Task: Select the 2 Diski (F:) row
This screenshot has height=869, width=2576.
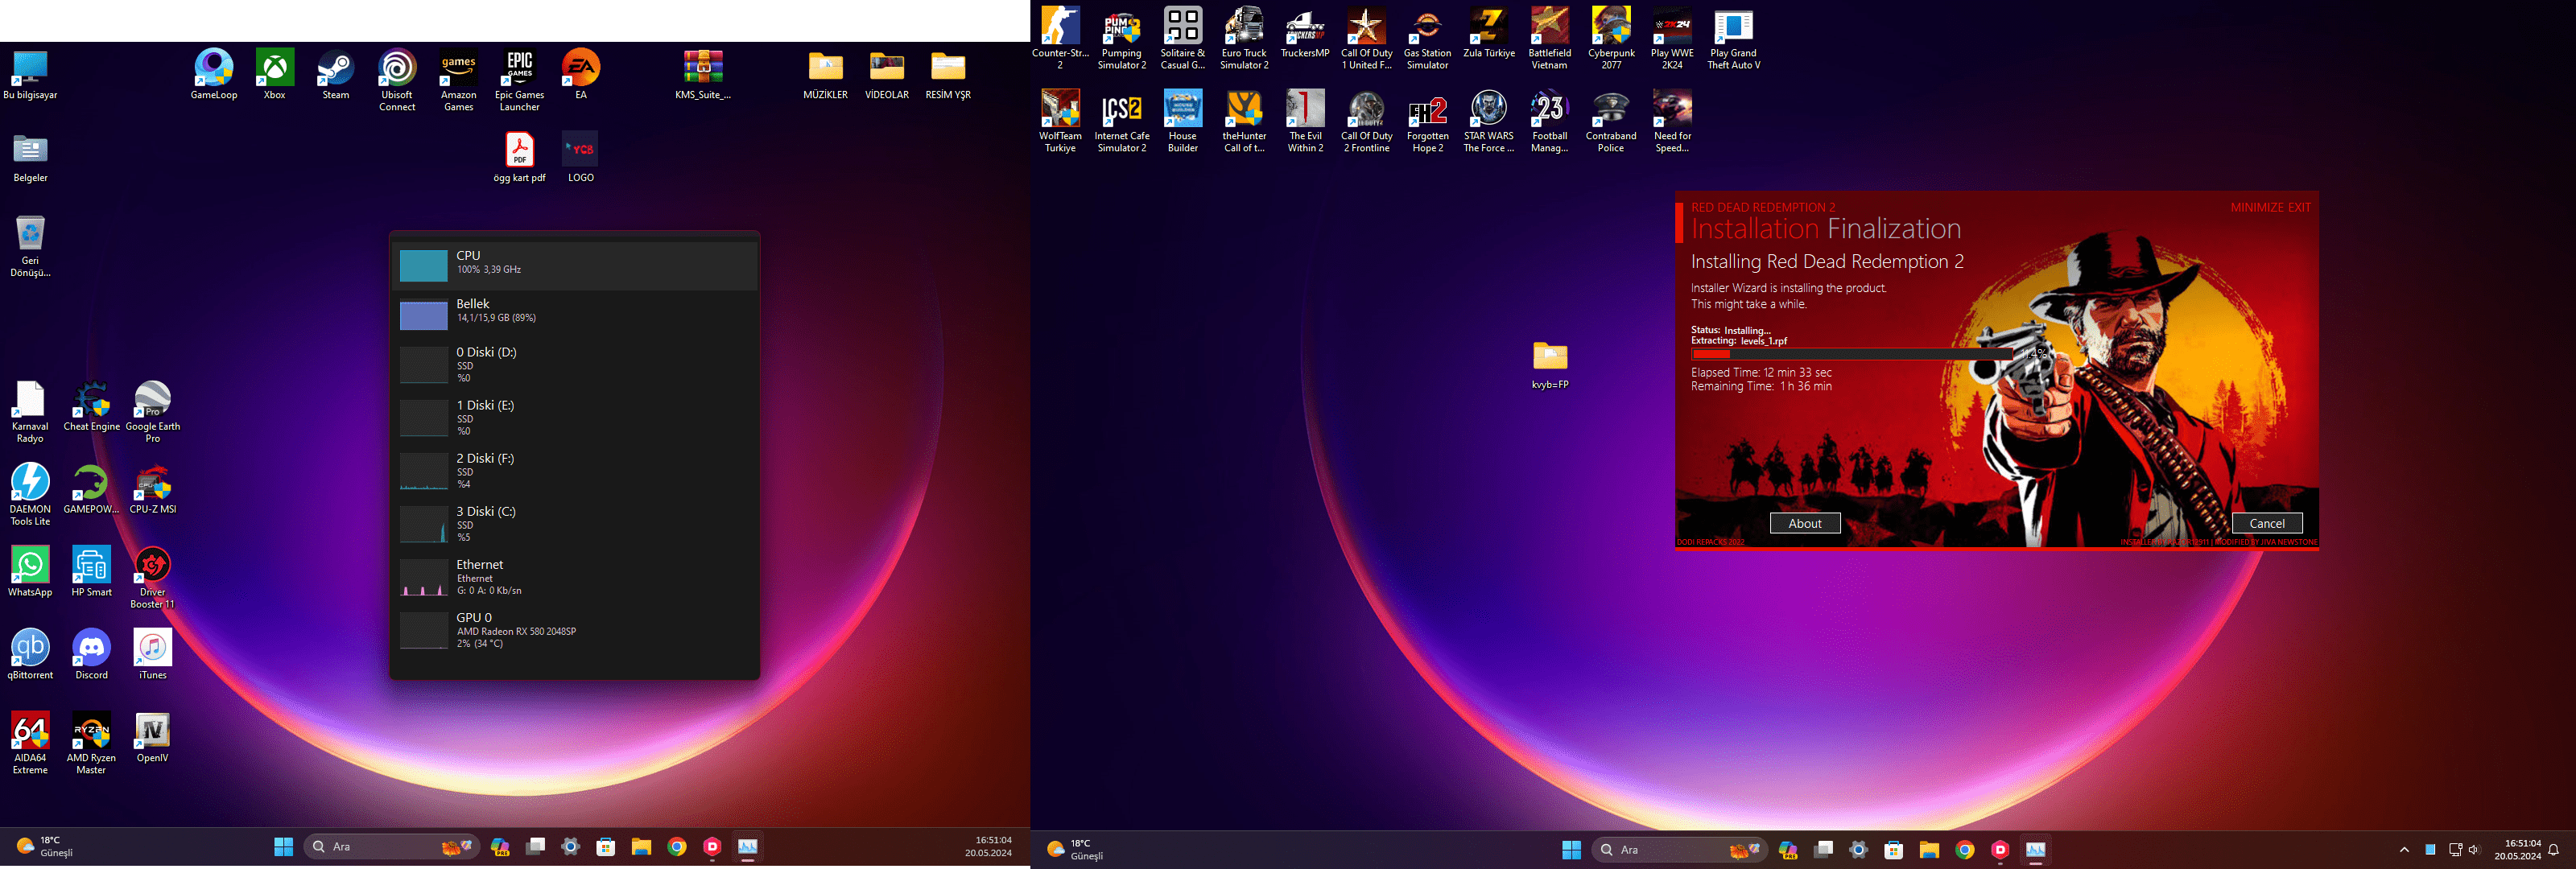Action: pyautogui.click(x=575, y=470)
